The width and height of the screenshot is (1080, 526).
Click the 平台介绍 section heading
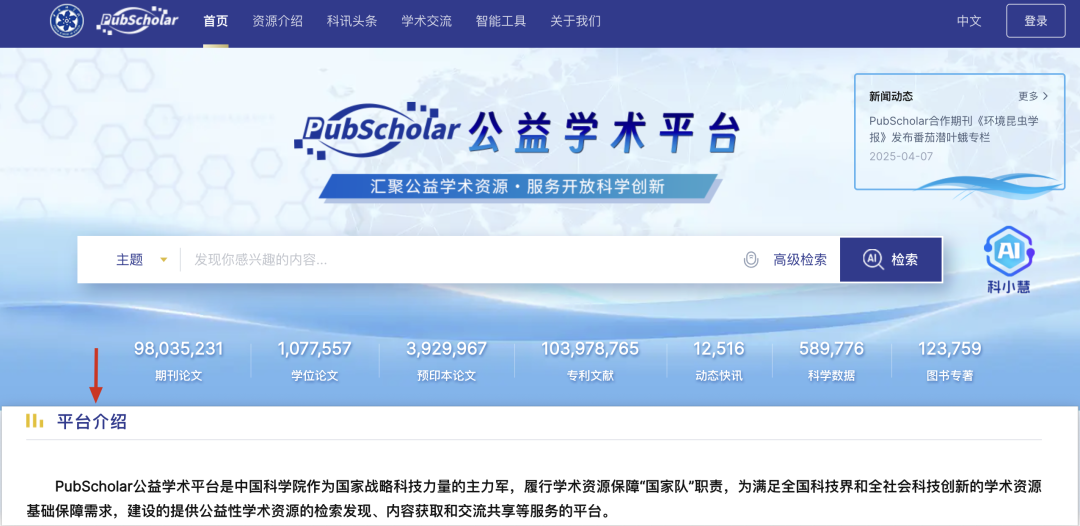click(92, 421)
